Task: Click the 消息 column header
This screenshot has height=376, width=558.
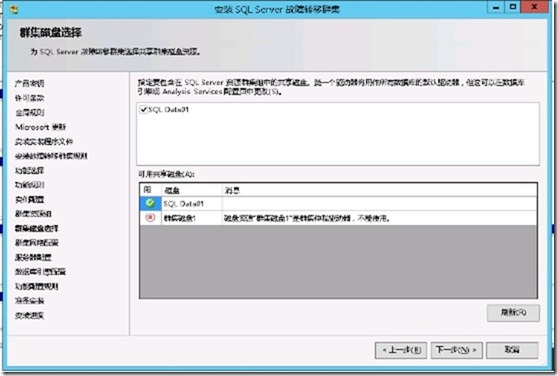Action: 379,190
